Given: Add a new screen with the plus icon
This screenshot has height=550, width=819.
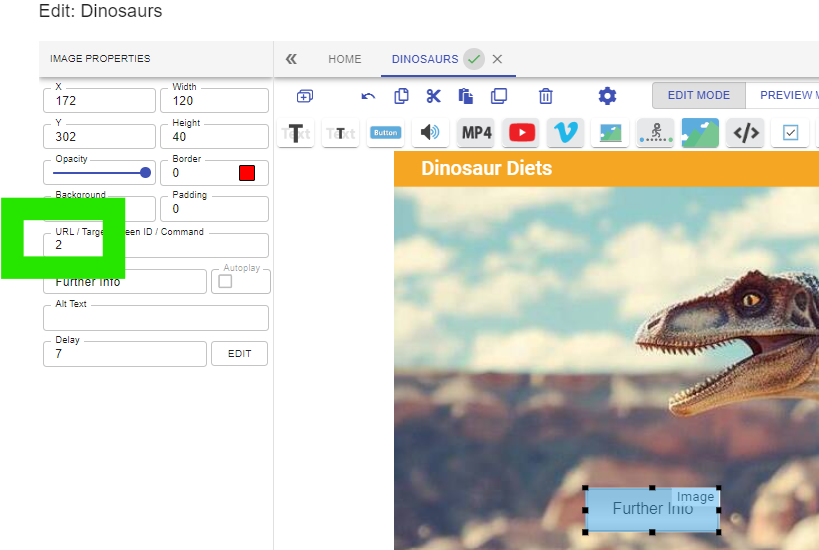Looking at the screenshot, I should [x=305, y=96].
